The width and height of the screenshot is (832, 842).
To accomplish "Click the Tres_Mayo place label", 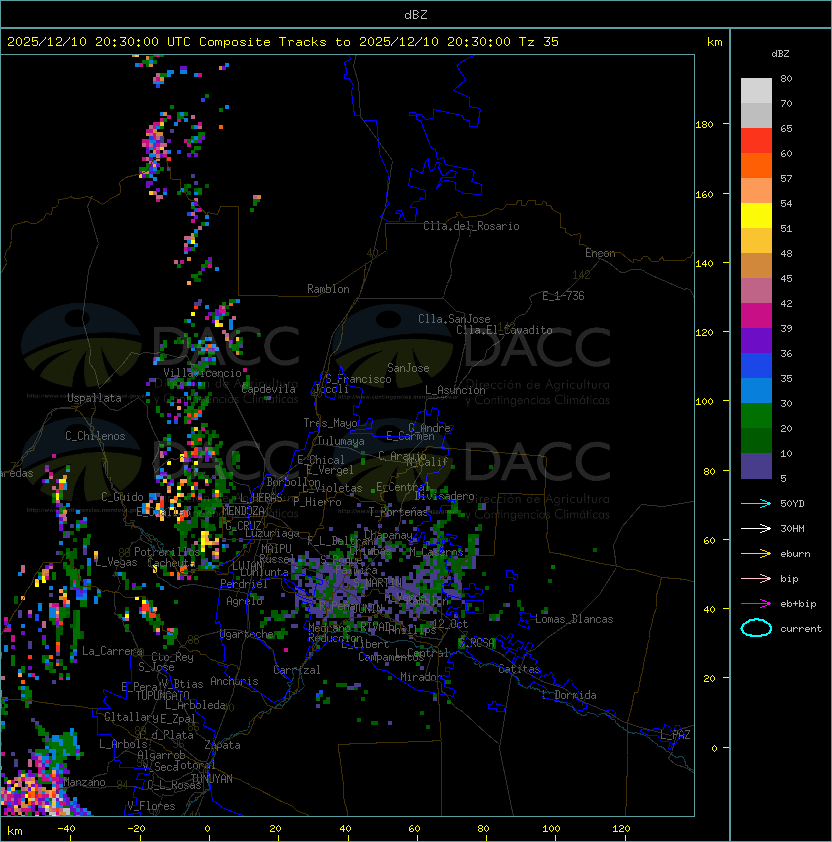I will pyautogui.click(x=330, y=423).
